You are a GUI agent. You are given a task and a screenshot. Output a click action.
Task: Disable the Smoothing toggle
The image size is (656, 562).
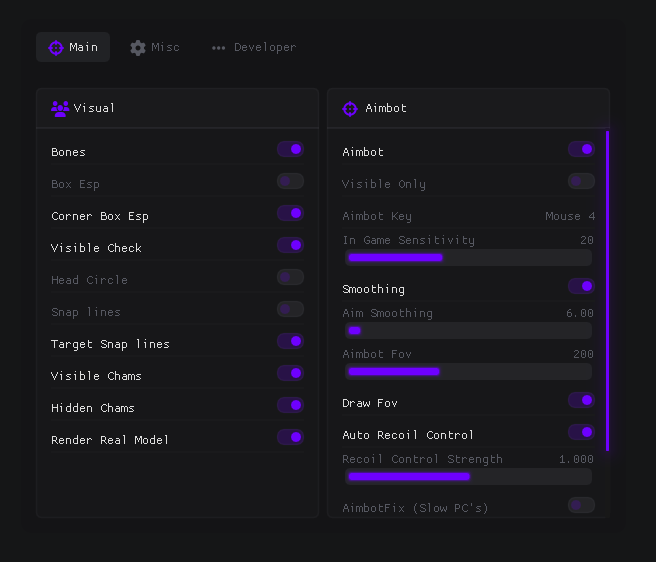582,286
